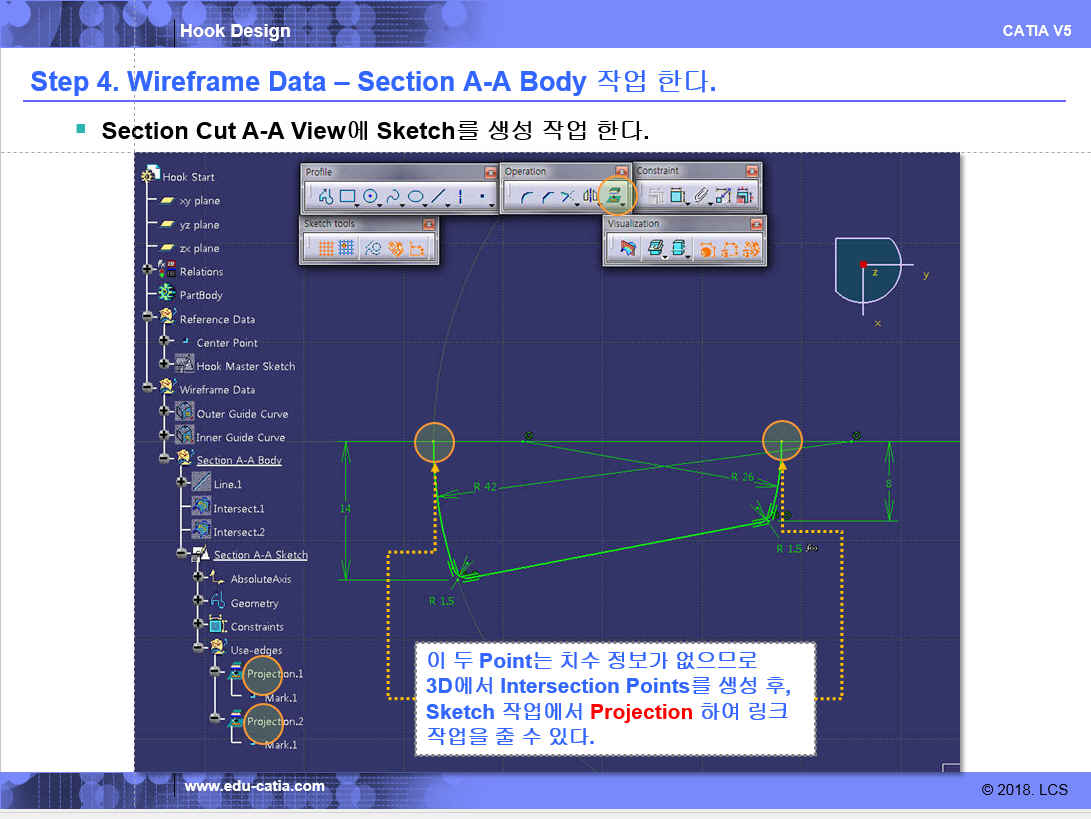
Task: Select the Line tool in Profile toolbar
Action: 439,197
